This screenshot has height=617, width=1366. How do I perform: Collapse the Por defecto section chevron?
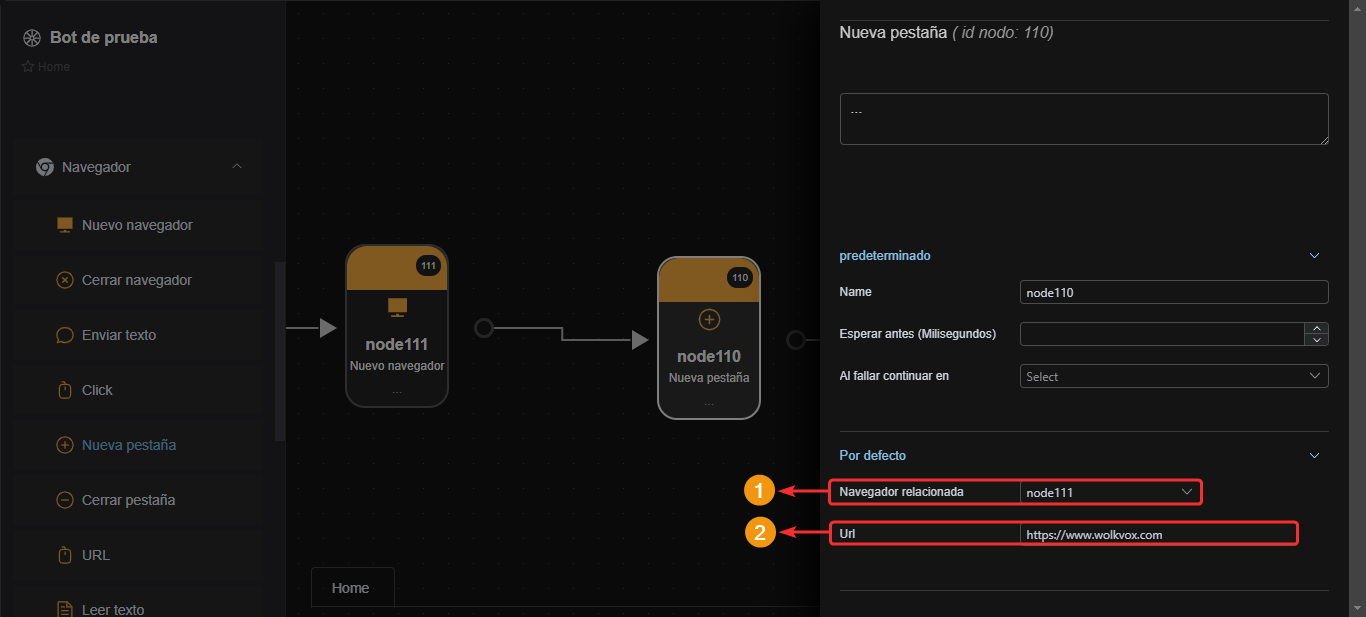[x=1315, y=456]
